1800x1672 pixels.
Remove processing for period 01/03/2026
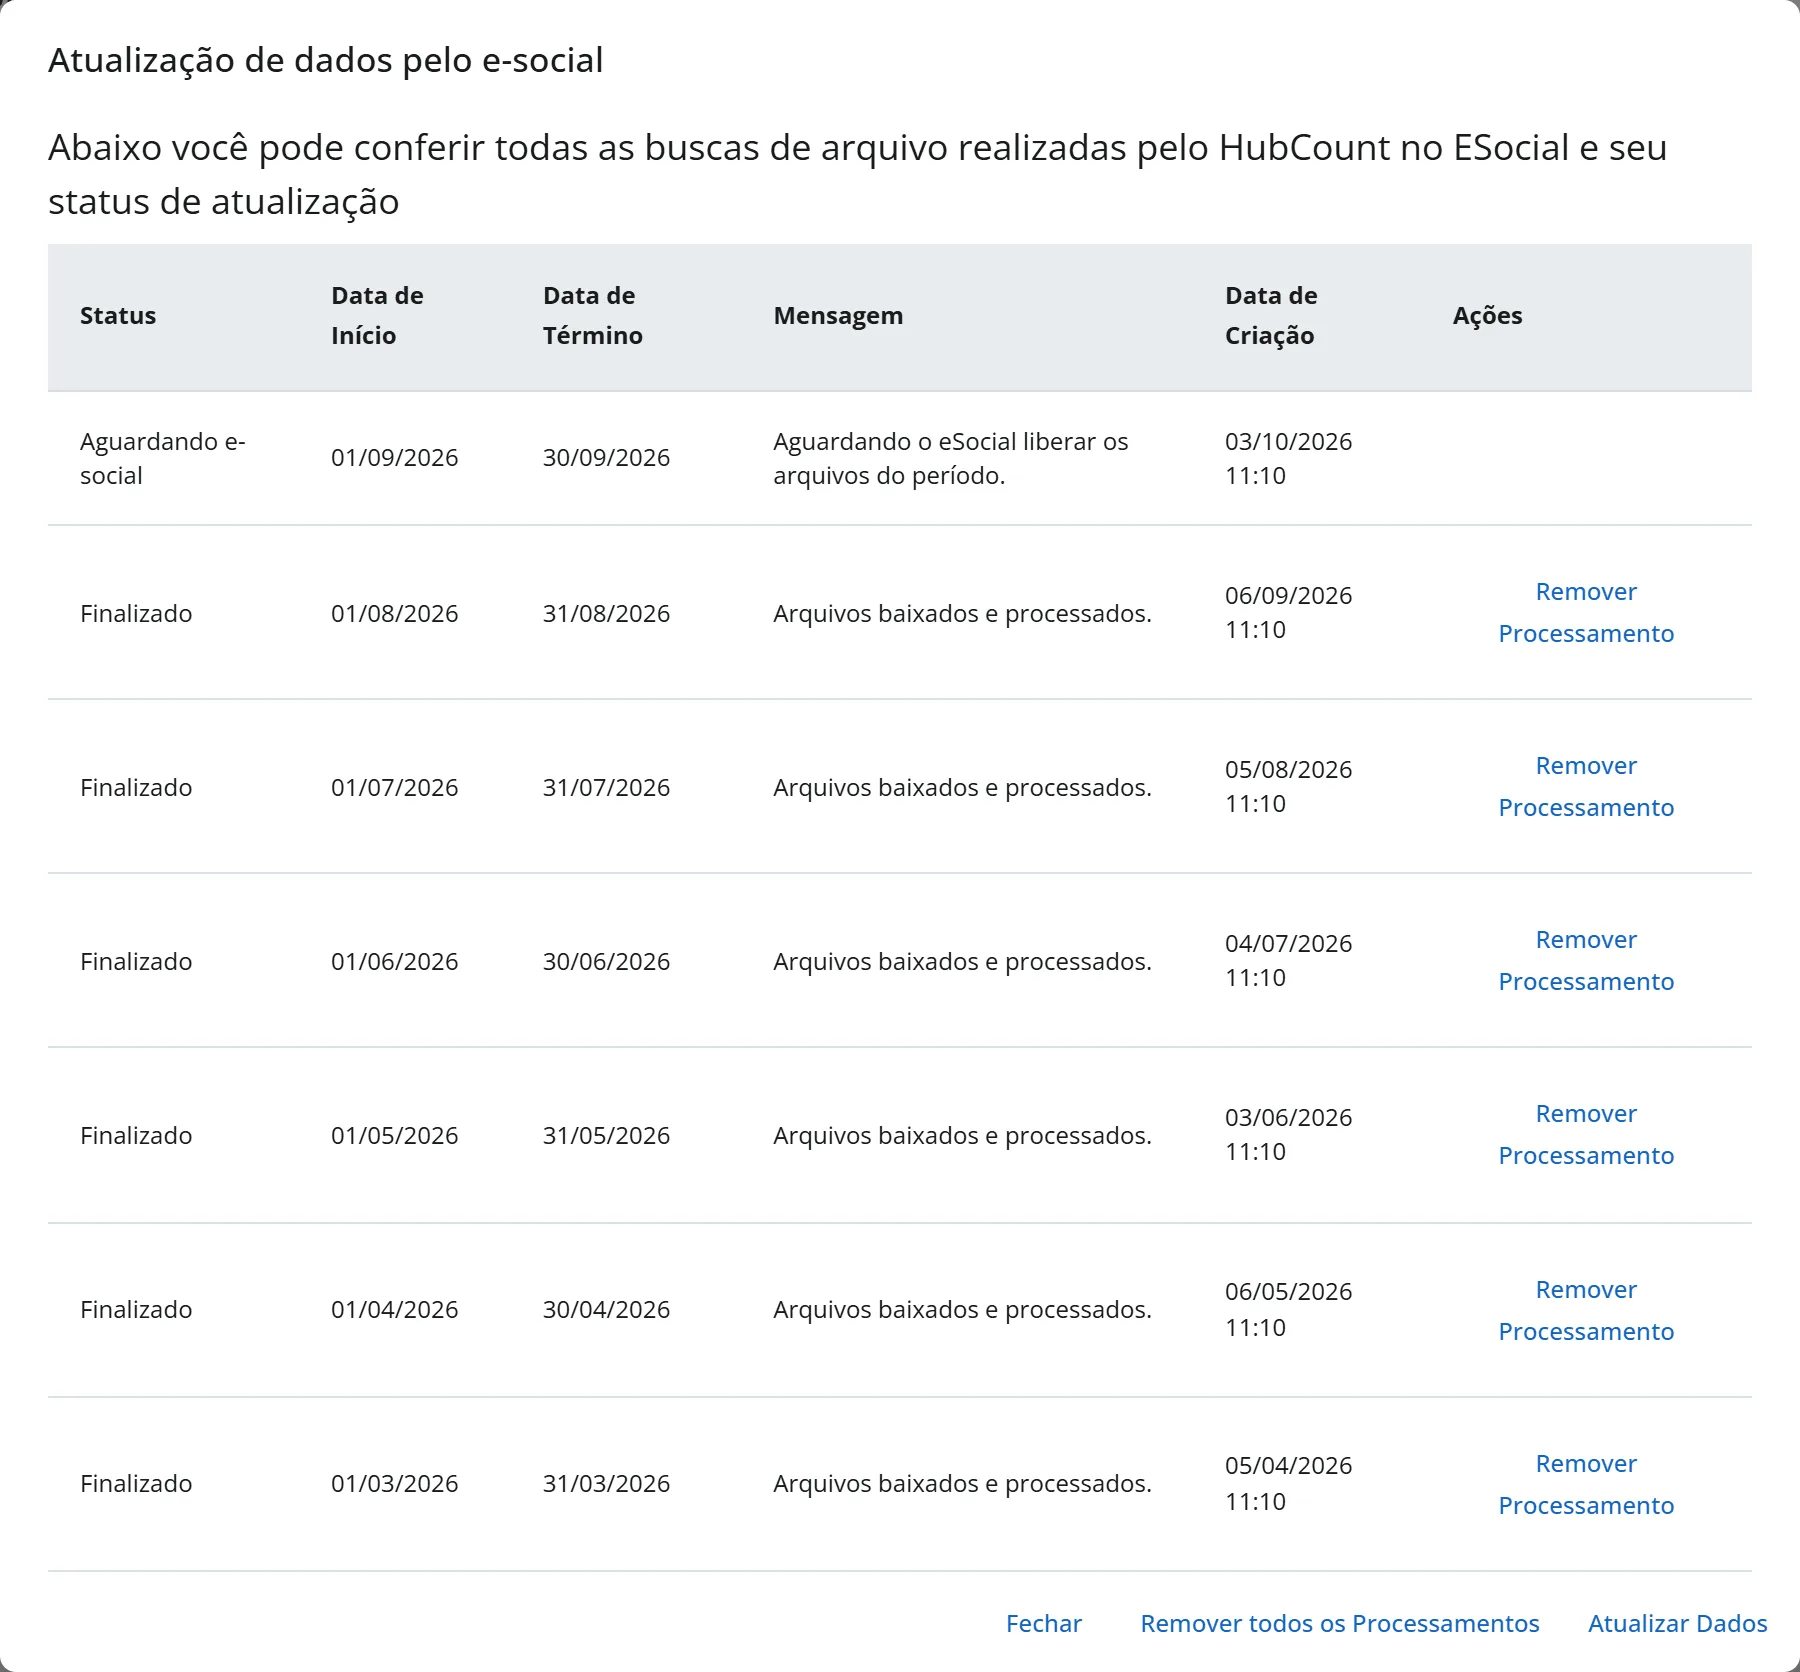click(1586, 1484)
